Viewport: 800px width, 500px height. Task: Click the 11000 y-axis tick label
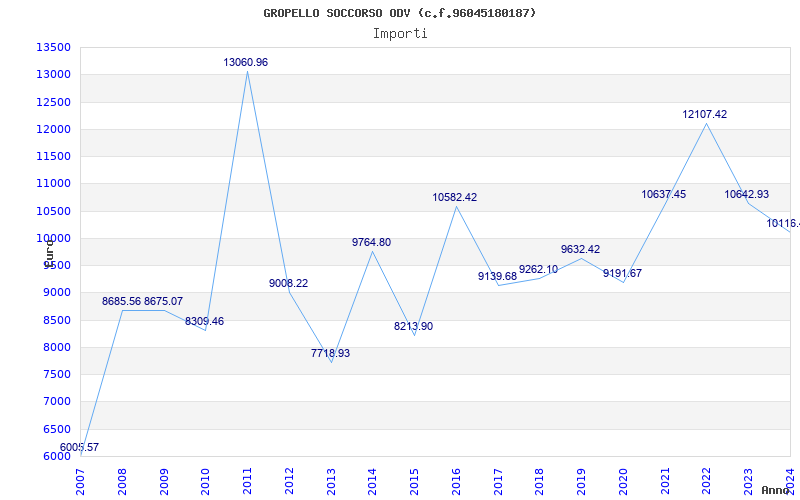pos(53,184)
